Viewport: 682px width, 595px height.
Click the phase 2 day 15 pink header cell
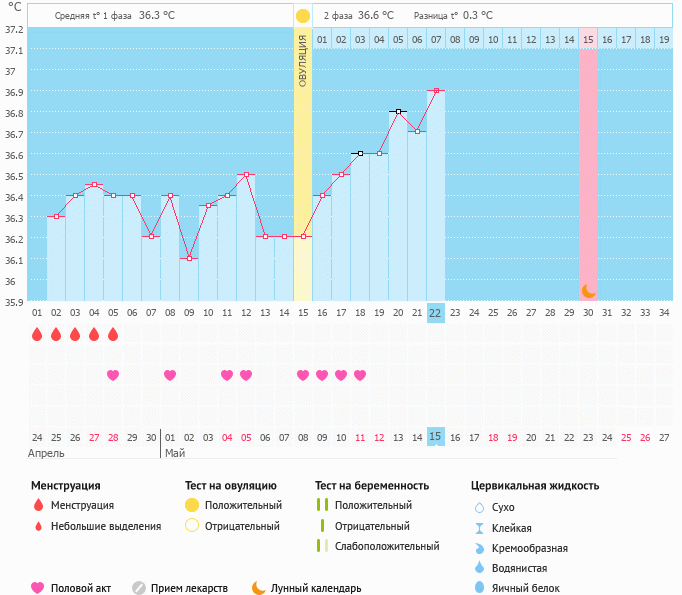click(588, 39)
